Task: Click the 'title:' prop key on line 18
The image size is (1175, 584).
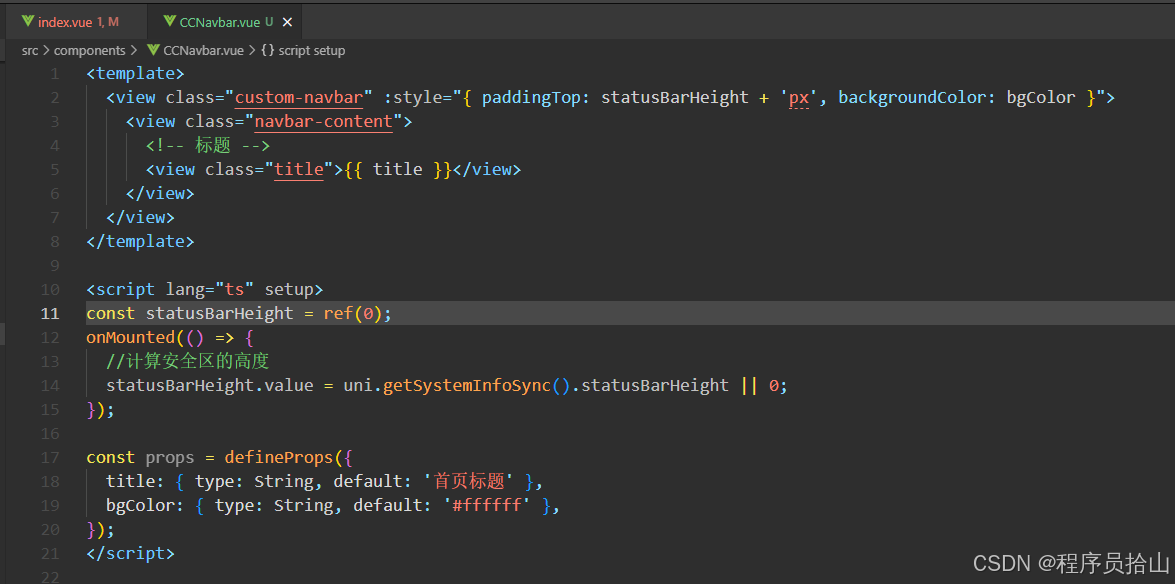Action: (136, 481)
